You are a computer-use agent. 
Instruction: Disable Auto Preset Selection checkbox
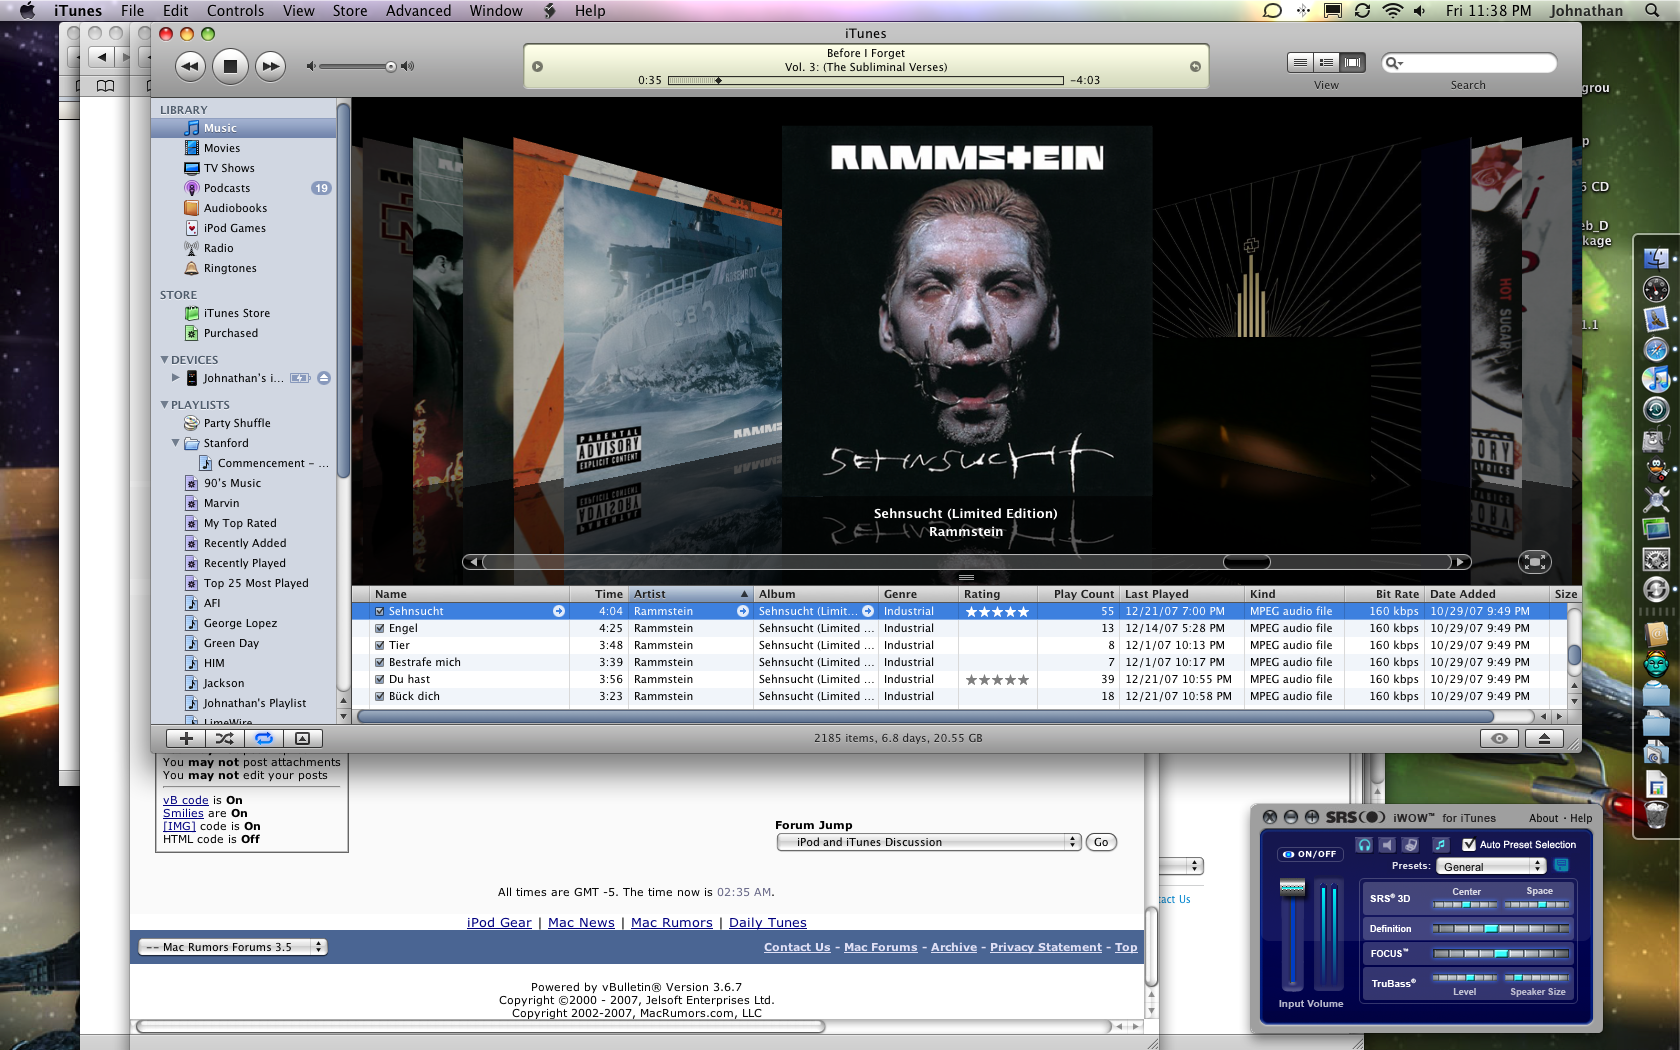(1469, 845)
